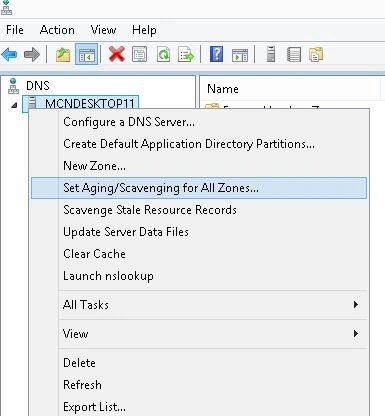The image size is (385, 416).
Task: Open the Action menu
Action: coord(57,30)
